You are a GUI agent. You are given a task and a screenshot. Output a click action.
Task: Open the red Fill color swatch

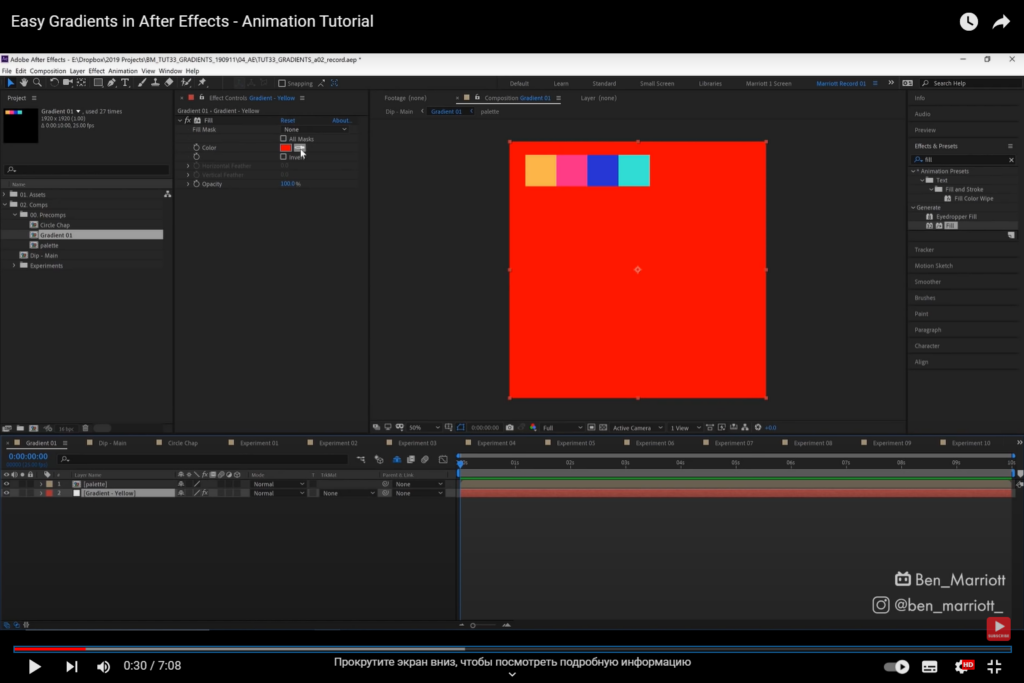(x=286, y=148)
